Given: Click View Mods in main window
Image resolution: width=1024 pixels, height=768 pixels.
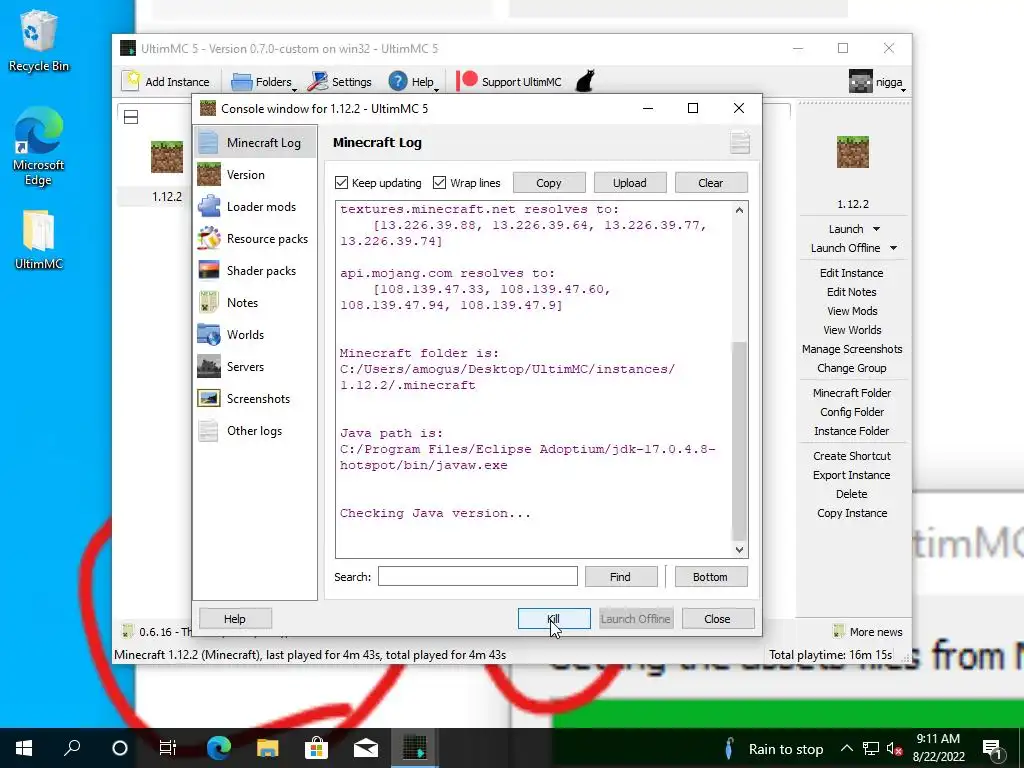Looking at the screenshot, I should point(852,311).
